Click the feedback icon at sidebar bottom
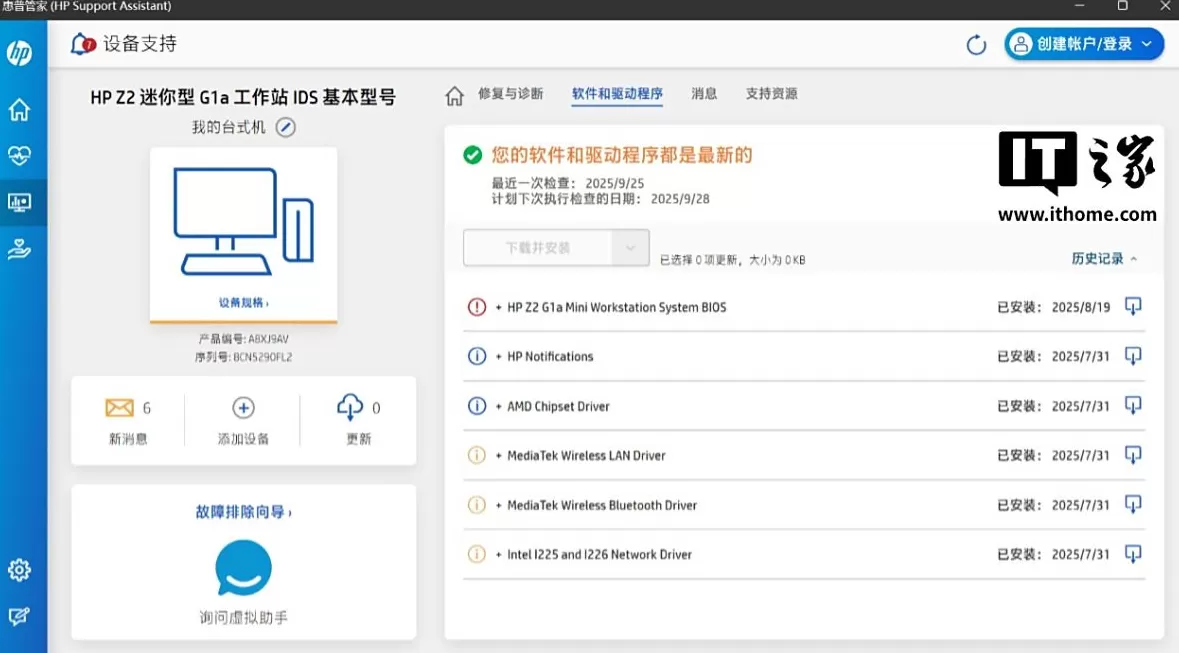 [x=19, y=617]
